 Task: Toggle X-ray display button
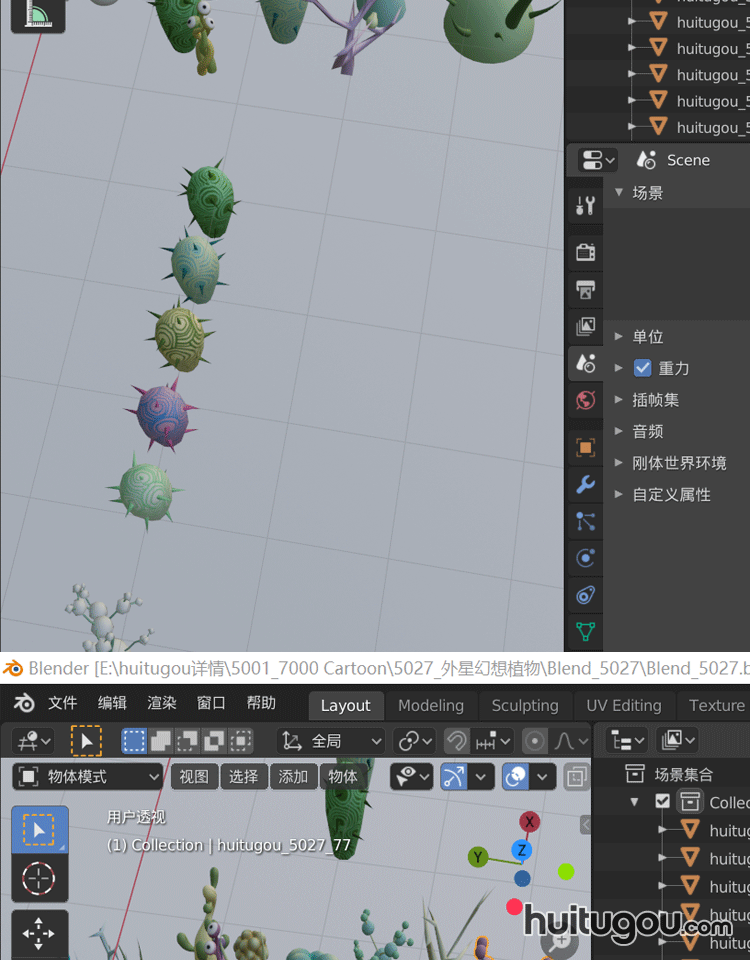576,778
